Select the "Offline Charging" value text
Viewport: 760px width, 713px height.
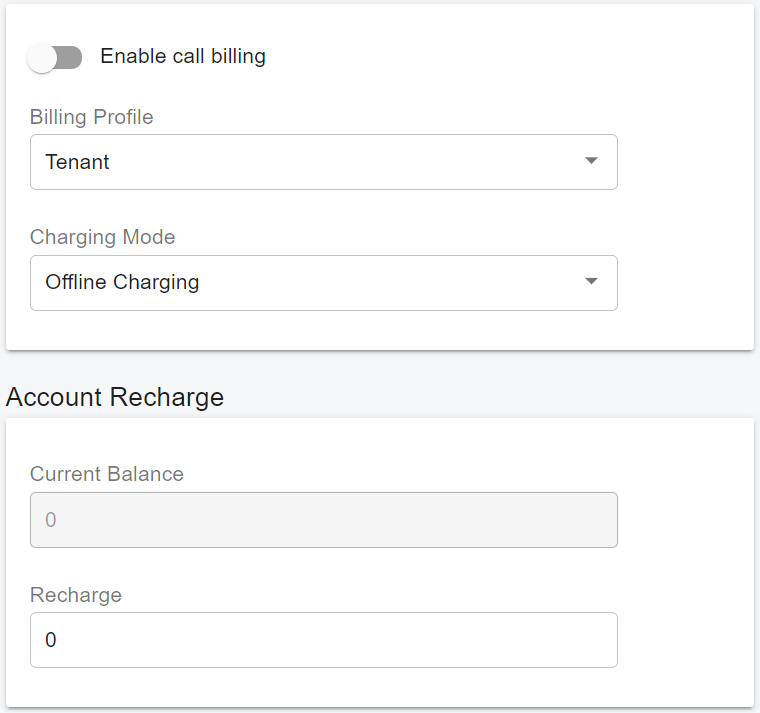[122, 282]
